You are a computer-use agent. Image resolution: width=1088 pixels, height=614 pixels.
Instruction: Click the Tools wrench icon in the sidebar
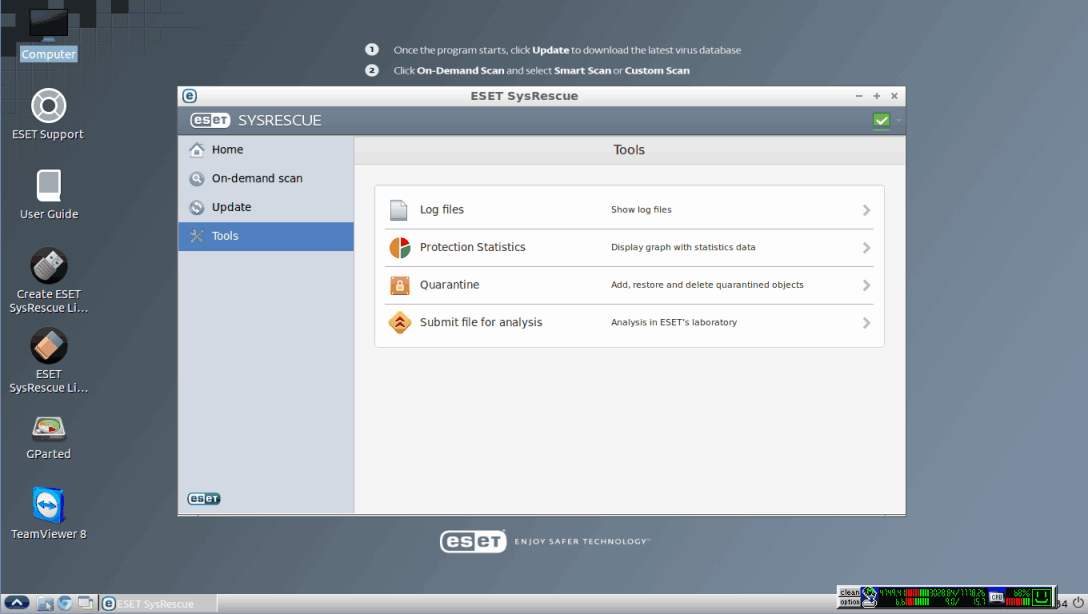pyautogui.click(x=197, y=236)
